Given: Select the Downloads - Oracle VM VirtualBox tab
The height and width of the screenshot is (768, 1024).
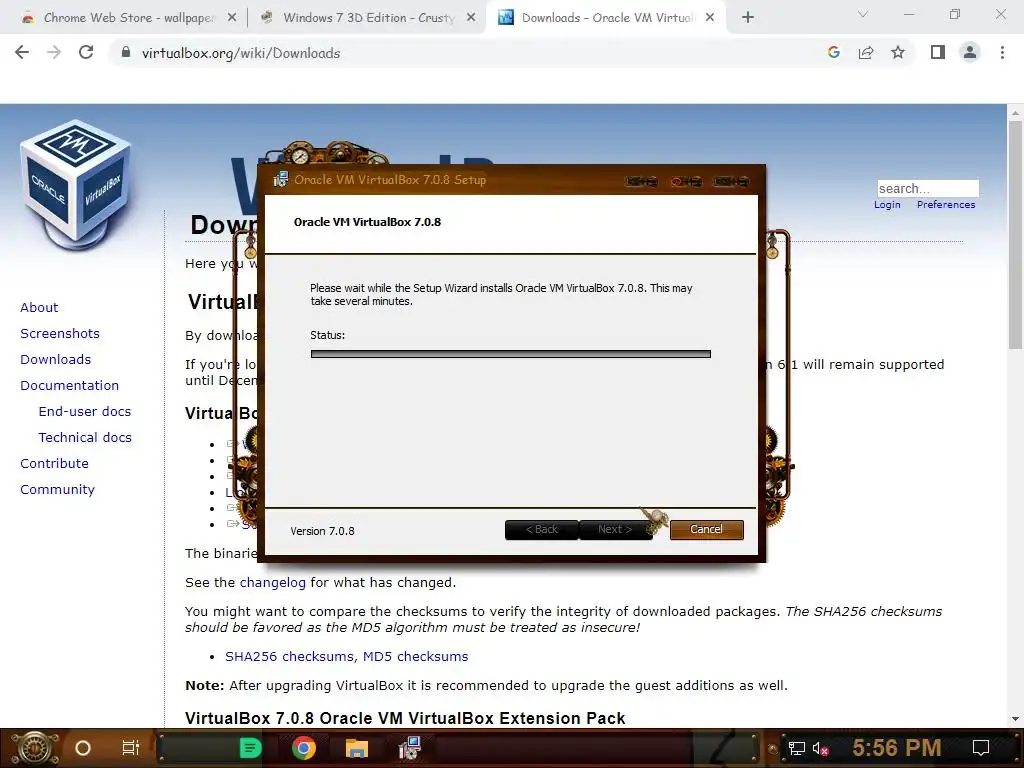Looking at the screenshot, I should (607, 18).
